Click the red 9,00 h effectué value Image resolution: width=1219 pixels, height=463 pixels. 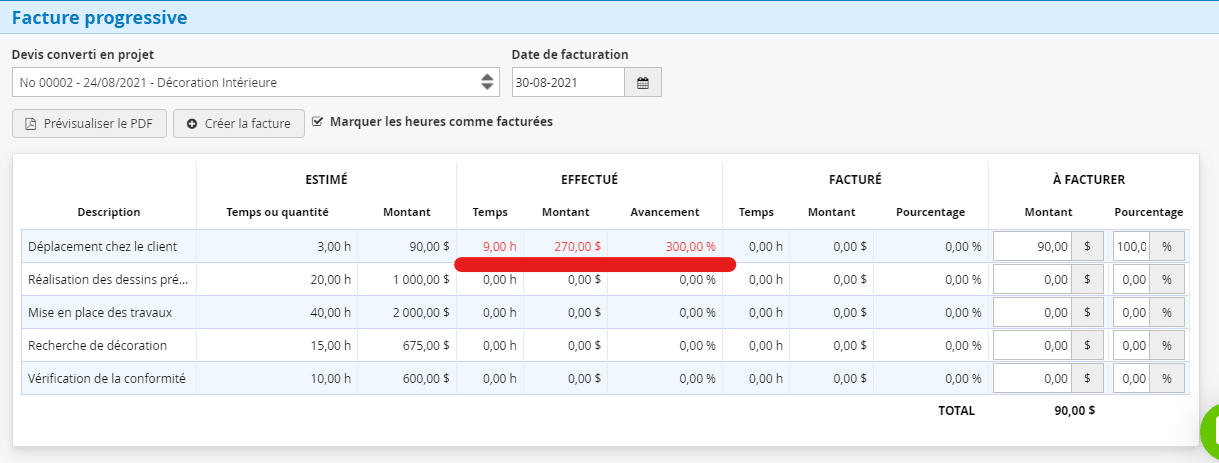499,246
